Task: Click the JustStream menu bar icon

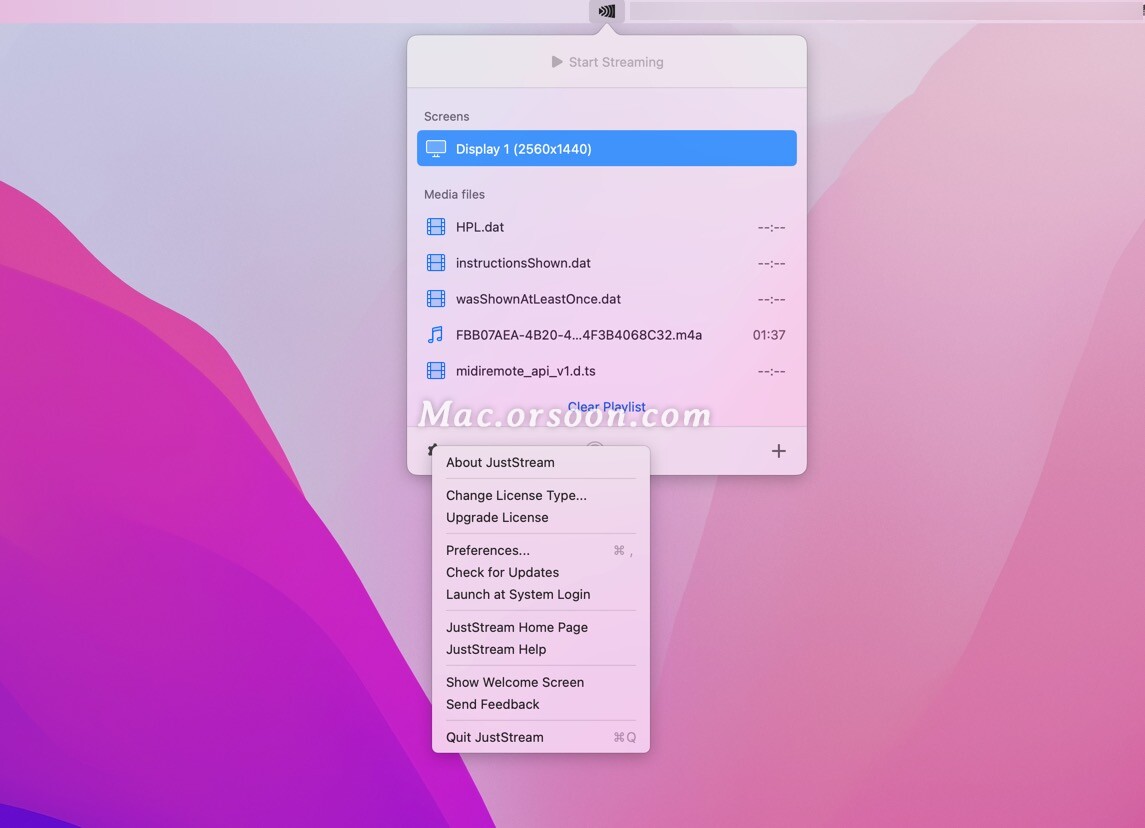Action: click(x=607, y=11)
